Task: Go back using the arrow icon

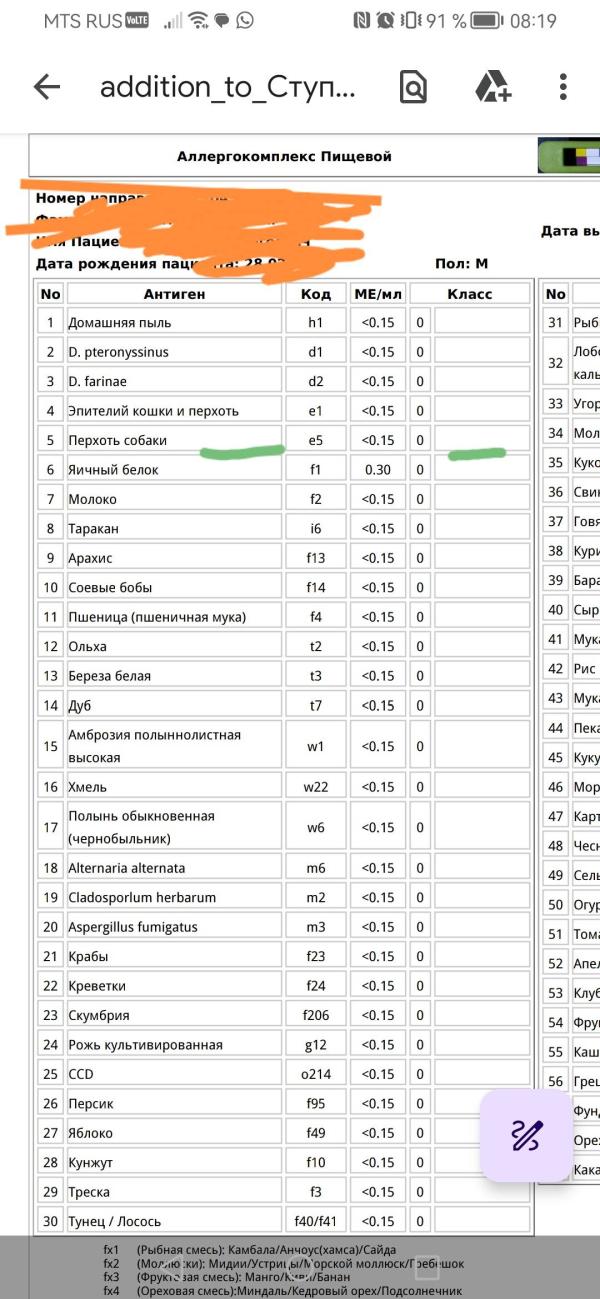Action: pyautogui.click(x=47, y=87)
